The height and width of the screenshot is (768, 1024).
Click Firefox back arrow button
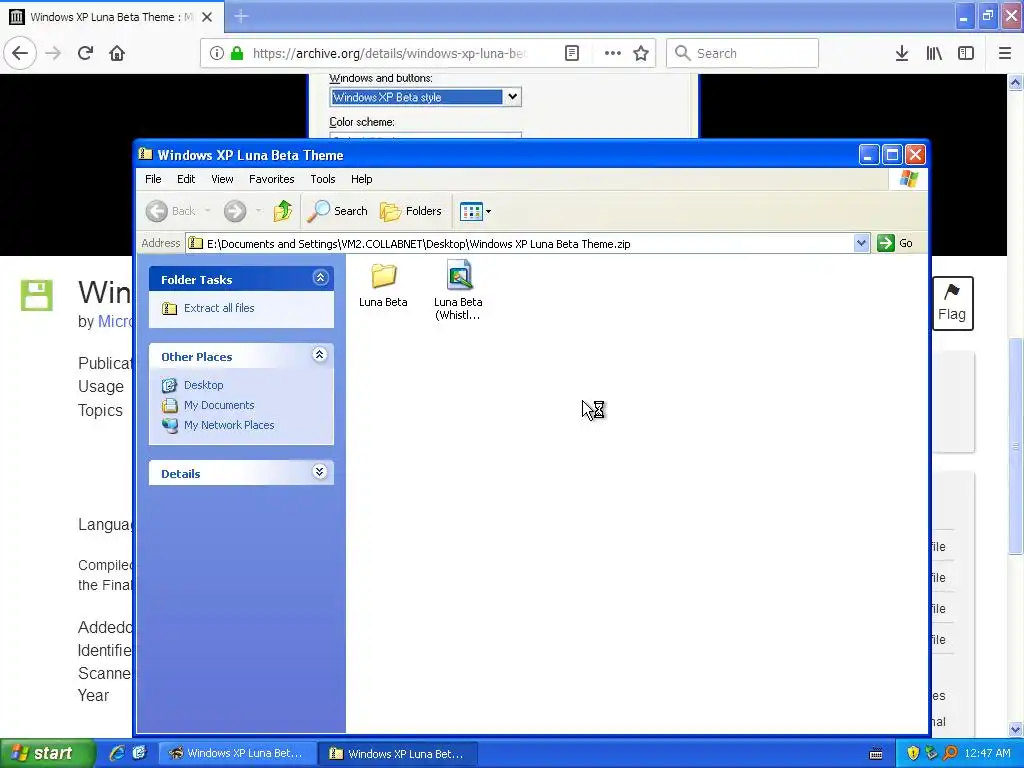(x=20, y=53)
